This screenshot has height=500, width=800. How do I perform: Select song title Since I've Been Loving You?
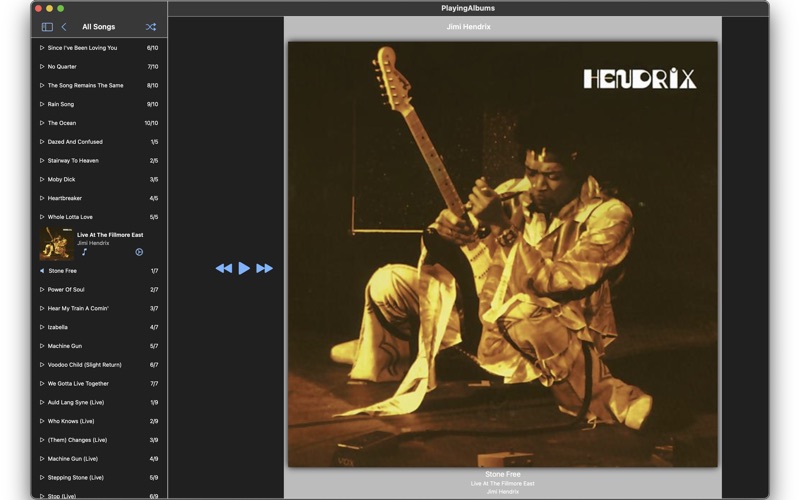(x=82, y=48)
